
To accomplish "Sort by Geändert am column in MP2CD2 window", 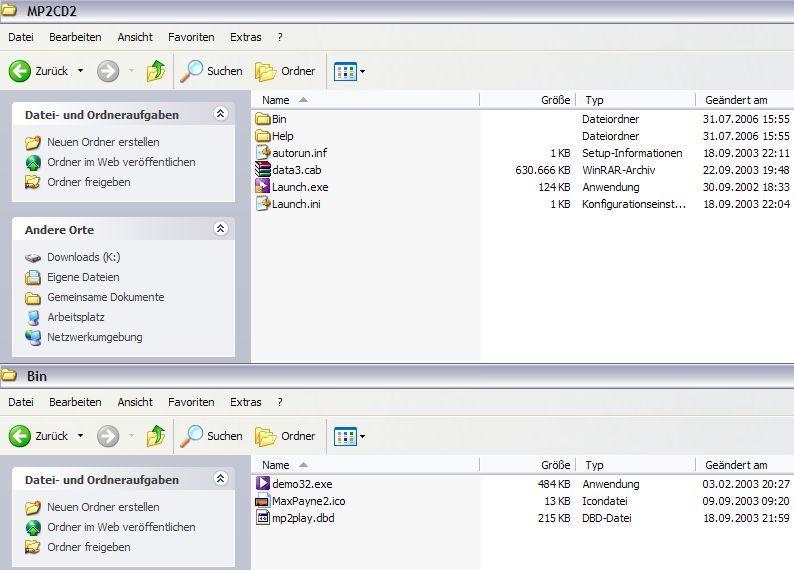I will pos(745,100).
